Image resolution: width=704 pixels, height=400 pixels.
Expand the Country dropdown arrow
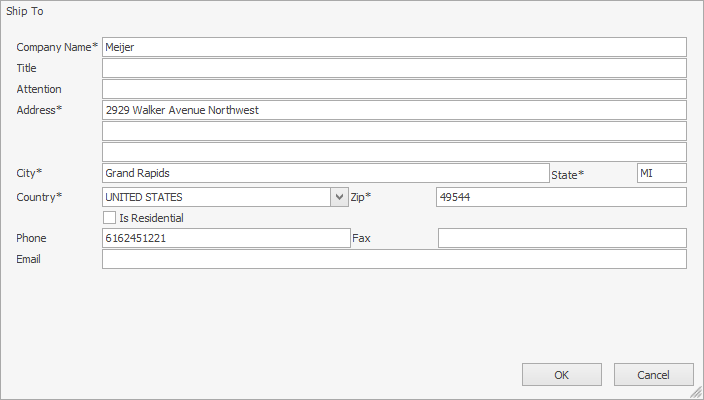(x=339, y=197)
